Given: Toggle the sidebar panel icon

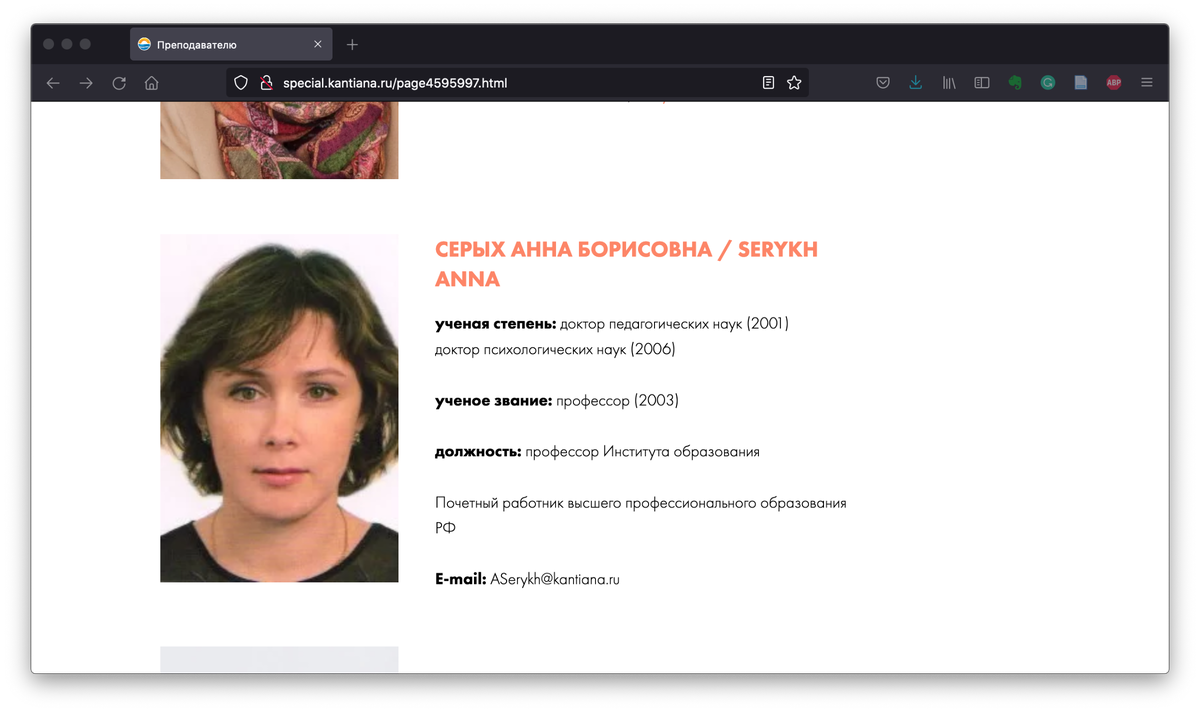Looking at the screenshot, I should (x=981, y=82).
